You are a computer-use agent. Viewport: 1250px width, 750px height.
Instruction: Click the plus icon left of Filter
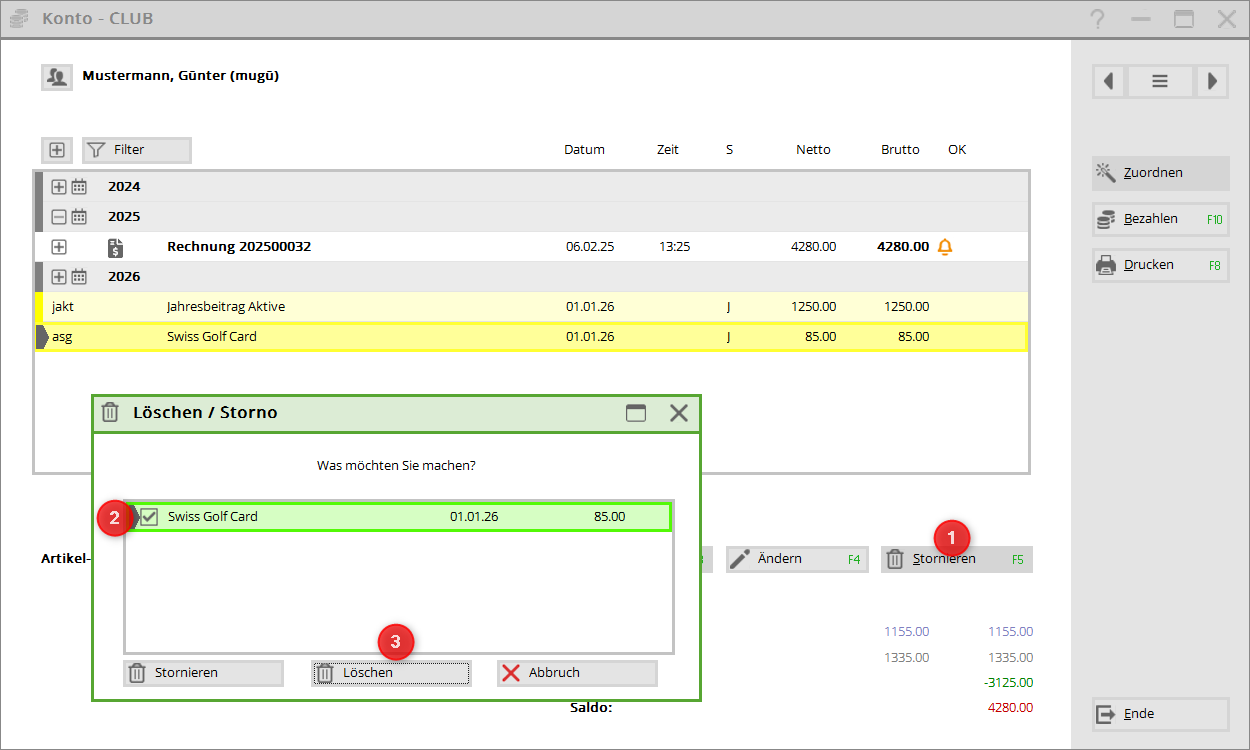click(57, 150)
